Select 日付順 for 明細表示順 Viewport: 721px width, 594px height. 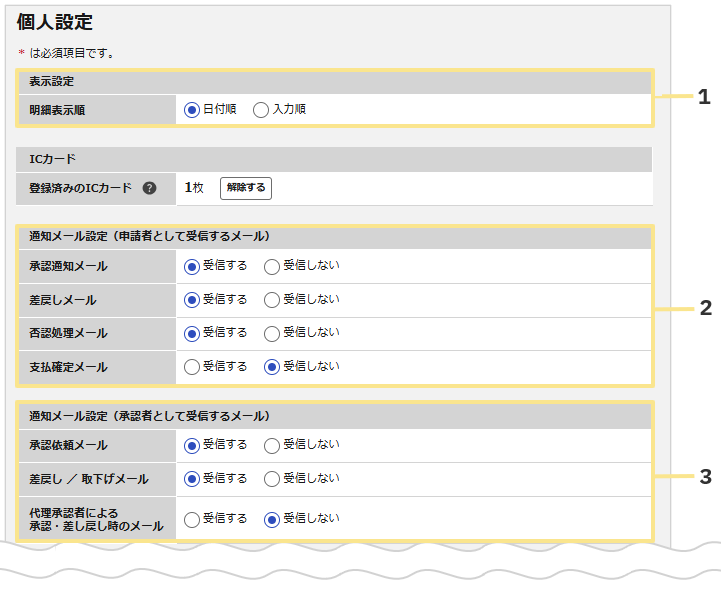tap(192, 110)
